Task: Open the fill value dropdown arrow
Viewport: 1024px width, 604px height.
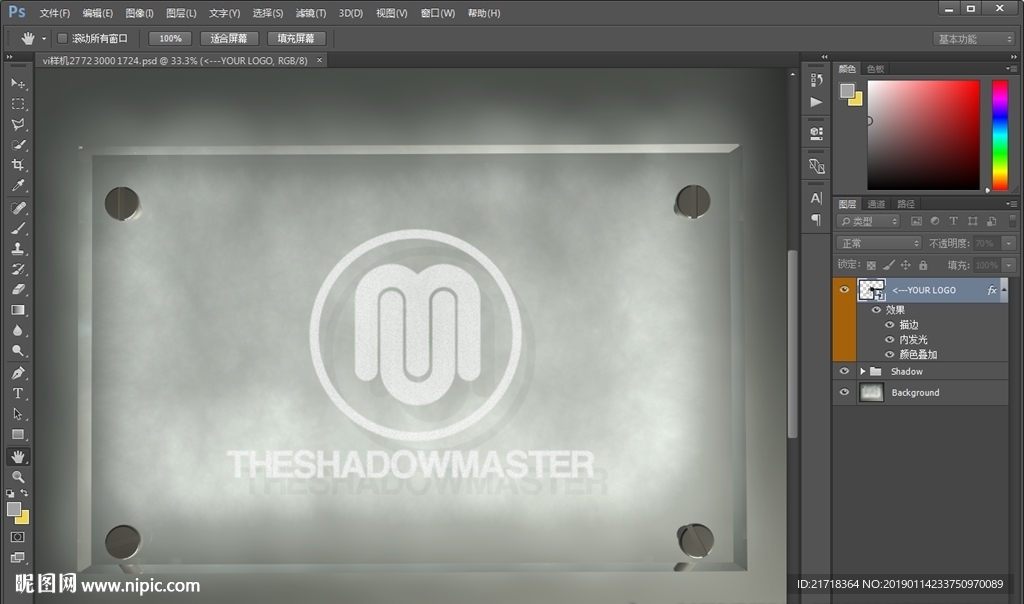Action: (x=1009, y=265)
